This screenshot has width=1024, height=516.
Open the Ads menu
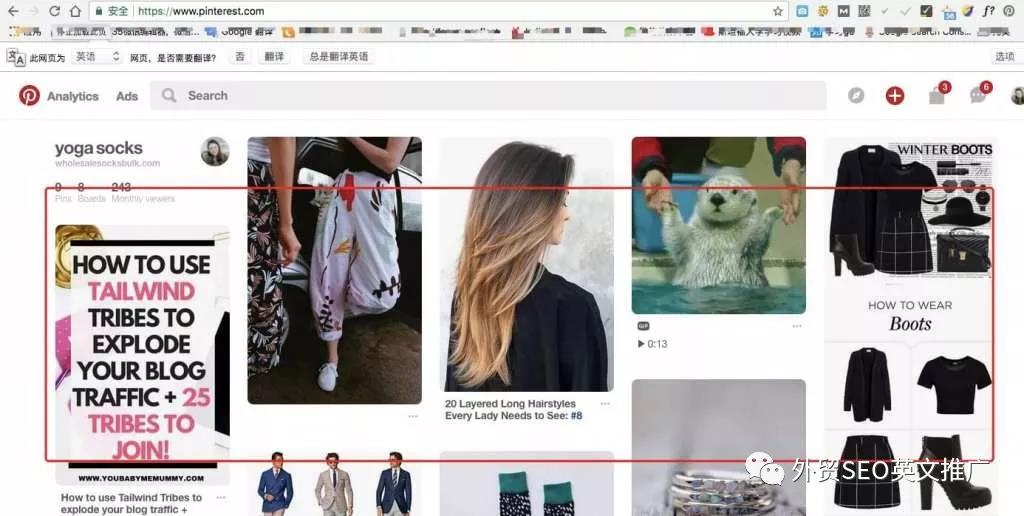pos(127,96)
